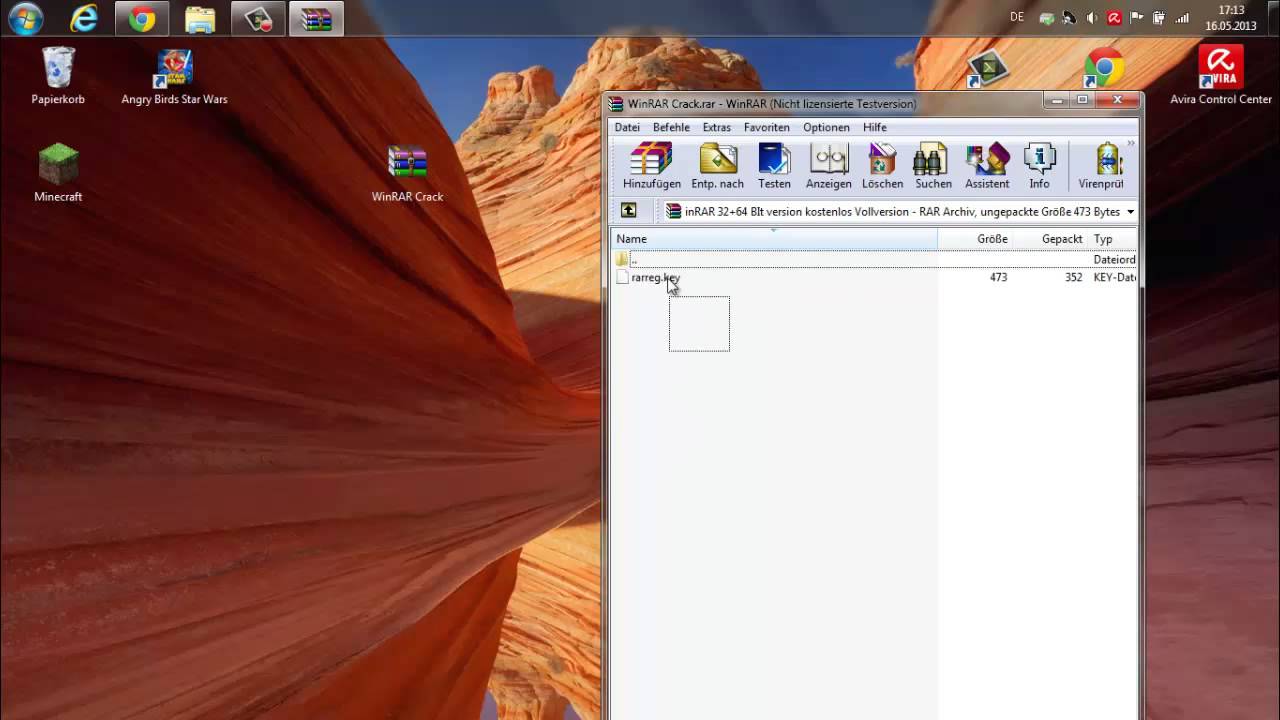The width and height of the screenshot is (1280, 720).
Task: Click the Action Center flag tray icon
Action: tap(1136, 18)
